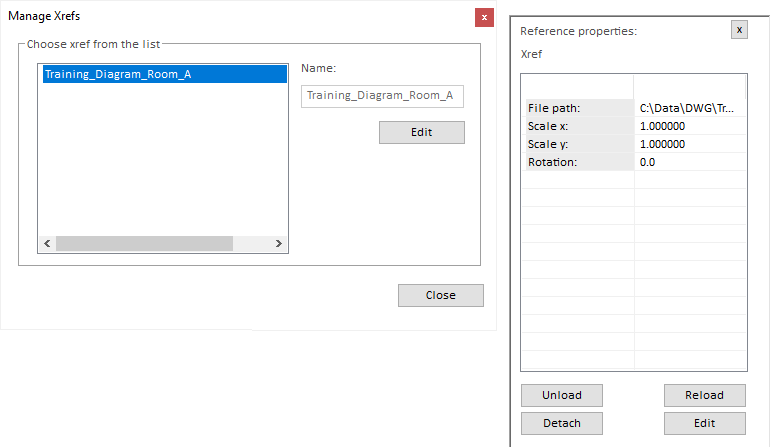
Task: Click the Name text field
Action: coord(382,96)
